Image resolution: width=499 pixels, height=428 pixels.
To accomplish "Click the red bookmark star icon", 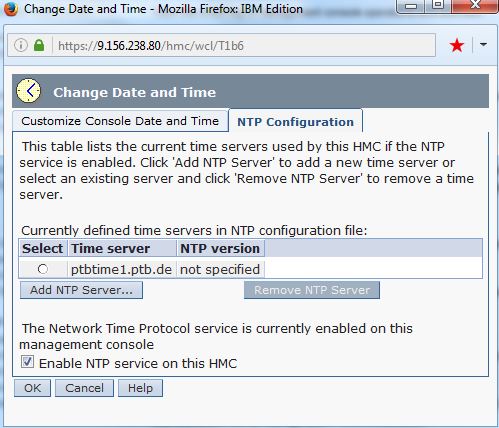I will pyautogui.click(x=456, y=45).
